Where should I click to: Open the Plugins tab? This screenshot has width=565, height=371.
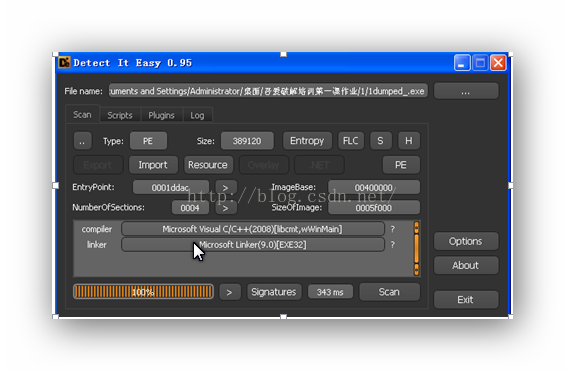point(161,116)
